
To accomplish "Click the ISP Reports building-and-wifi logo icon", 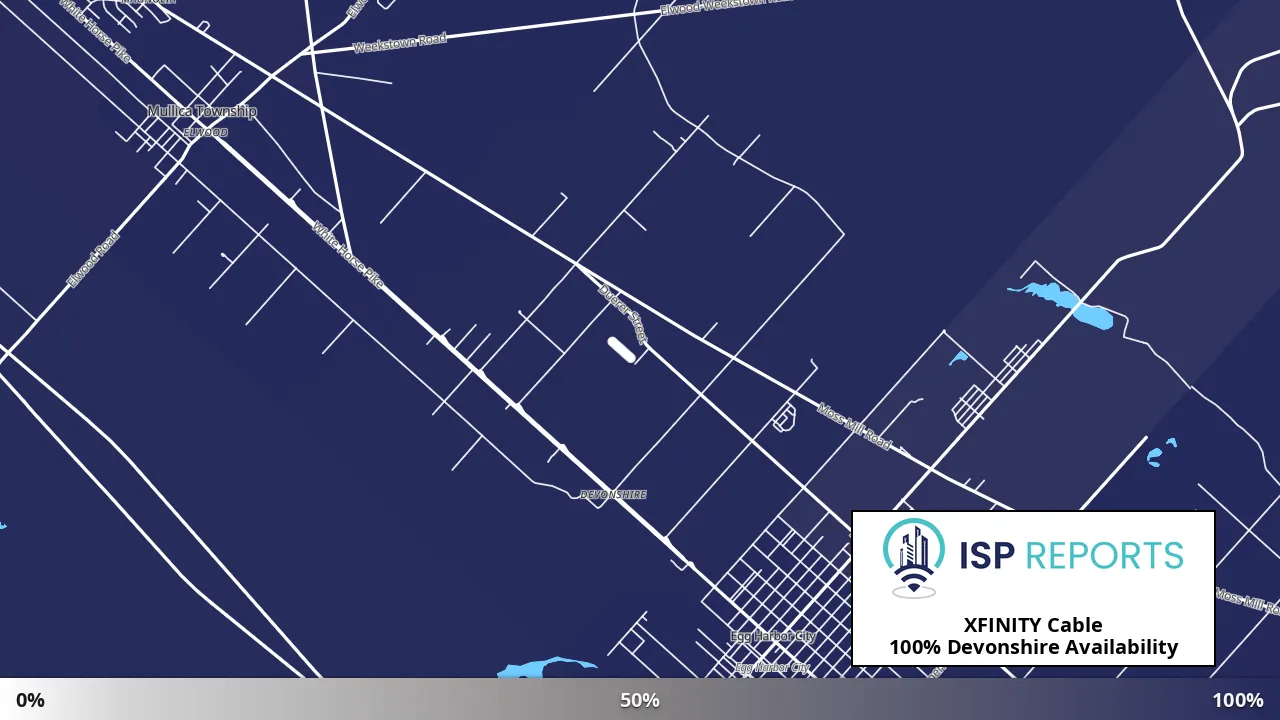I will (913, 558).
